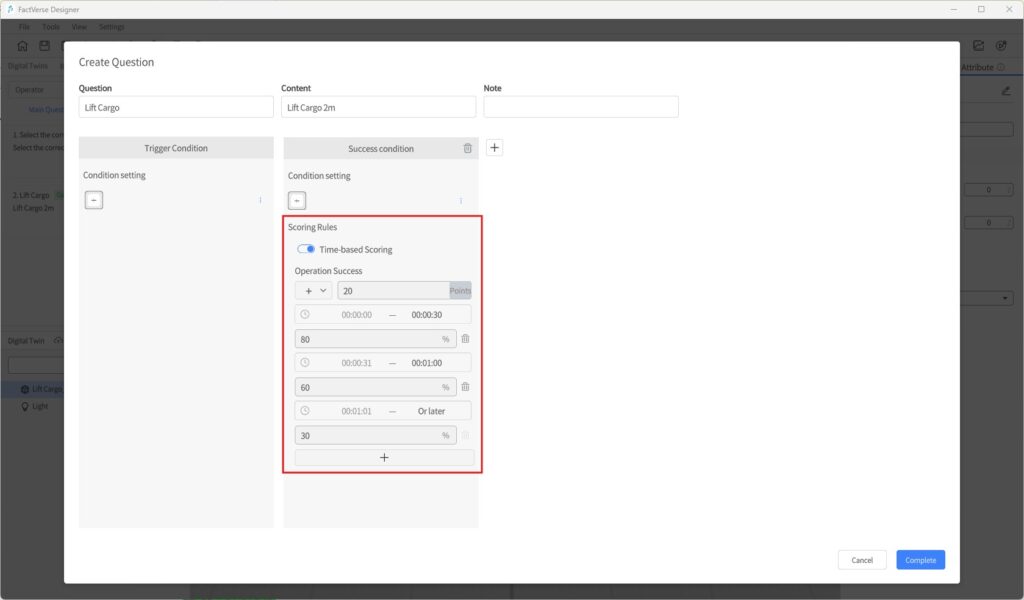Open the 00:00:30 end time picker
Viewport: 1024px width, 600px height.
(x=427, y=315)
